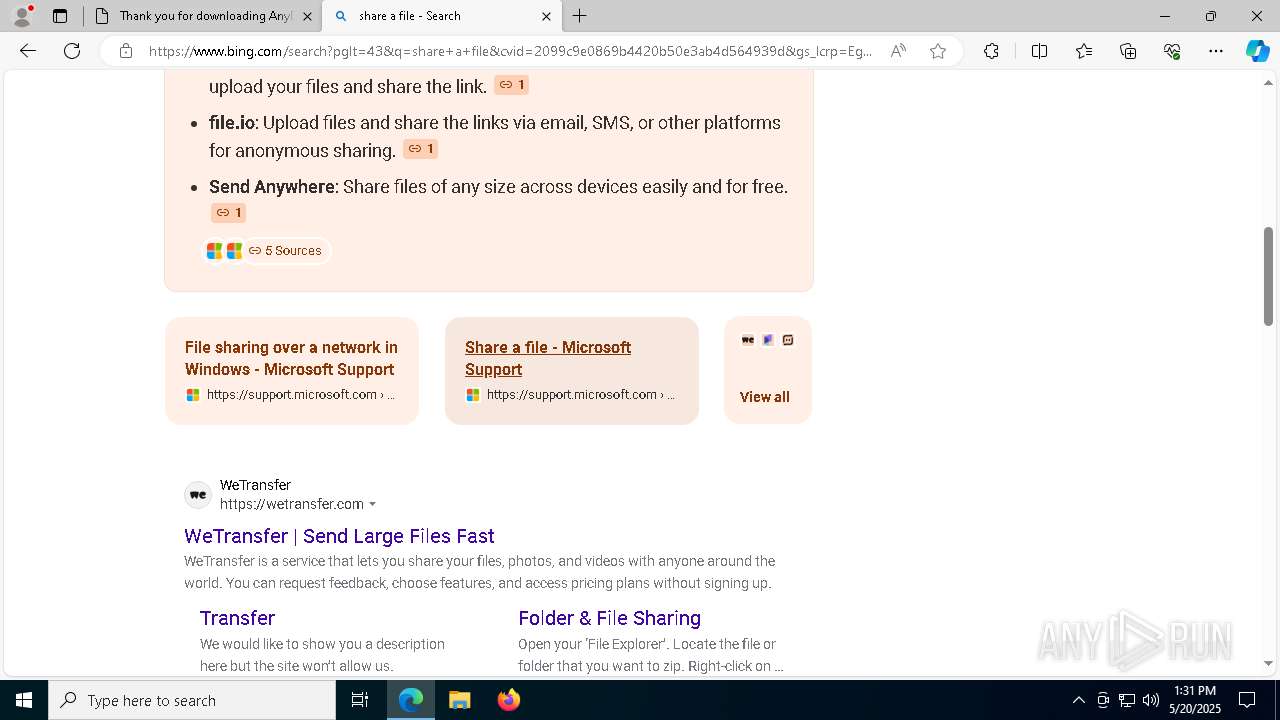The height and width of the screenshot is (720, 1280).
Task: Open the Transfer sublink
Action: point(237,618)
